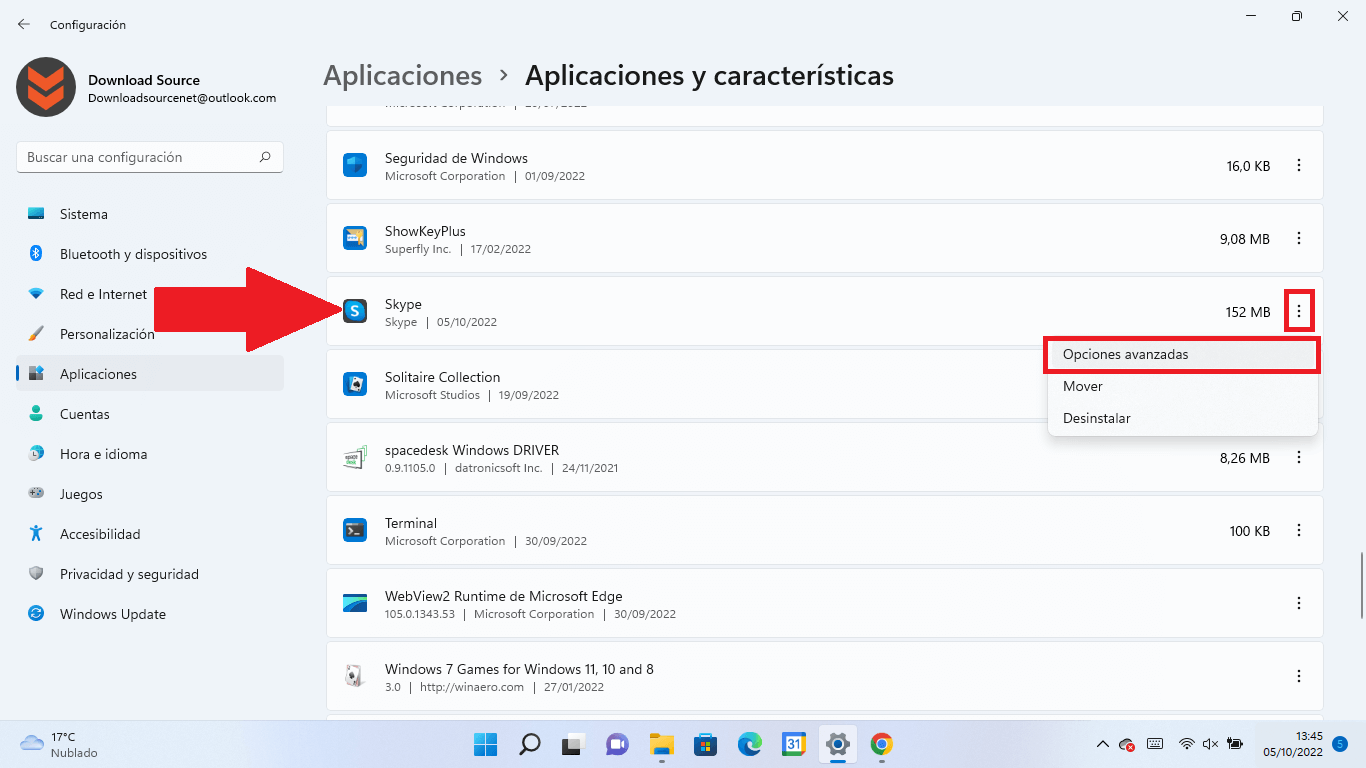The height and width of the screenshot is (768, 1366).
Task: Open the Calendar app in taskbar
Action: [793, 744]
